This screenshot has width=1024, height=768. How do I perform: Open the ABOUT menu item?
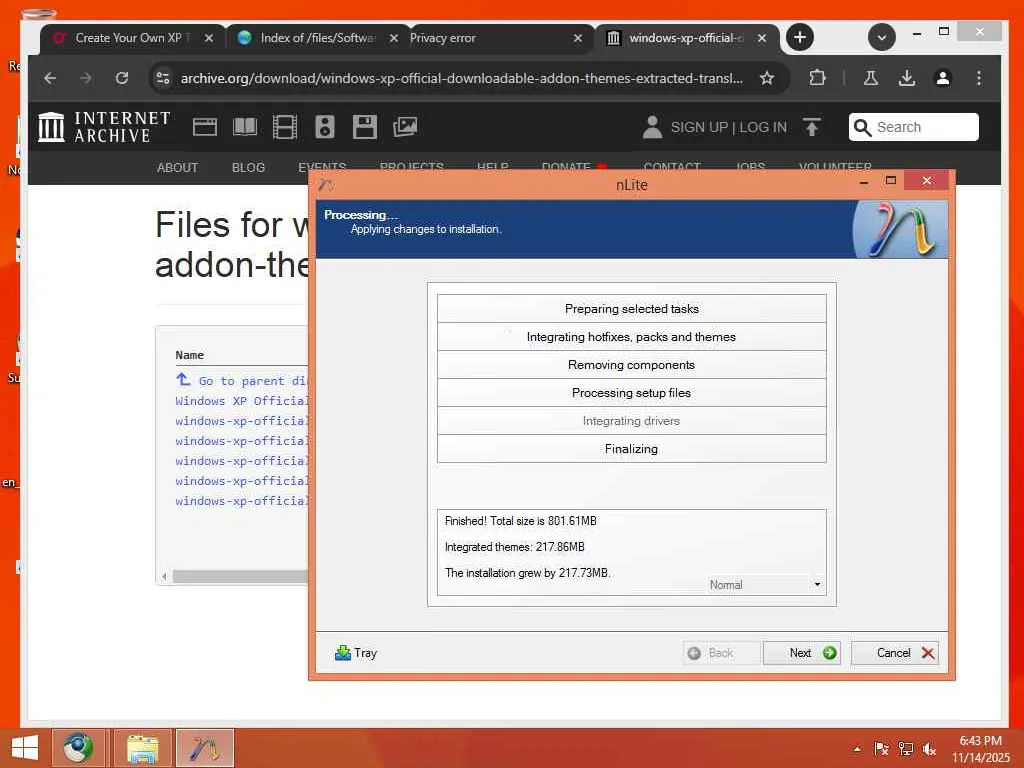pos(177,167)
